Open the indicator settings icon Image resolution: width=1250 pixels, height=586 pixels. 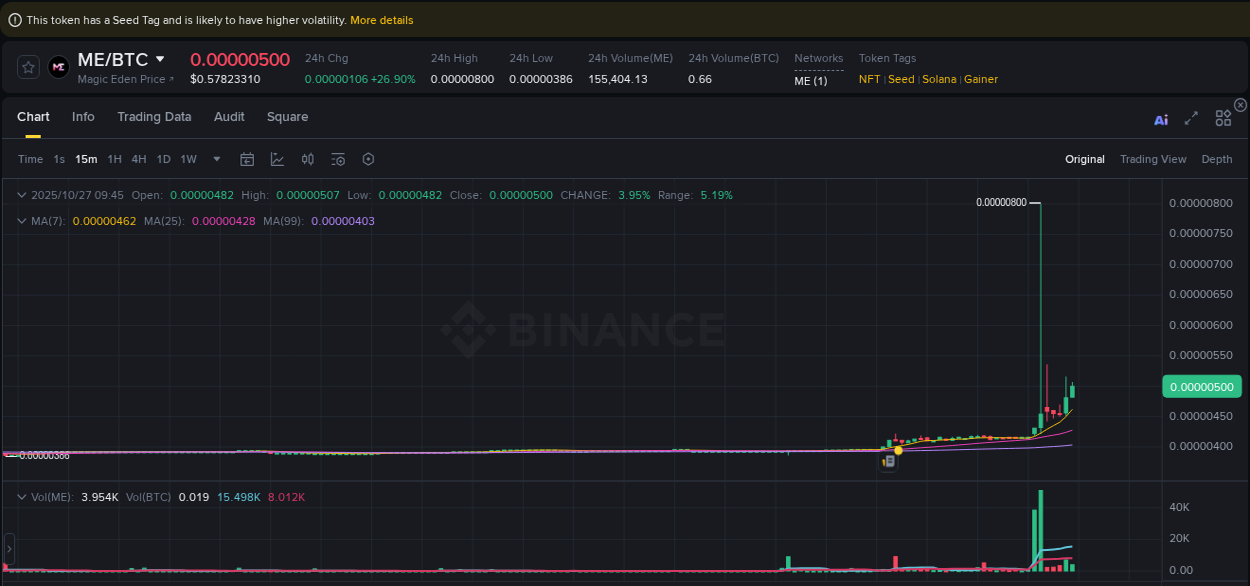(x=337, y=159)
